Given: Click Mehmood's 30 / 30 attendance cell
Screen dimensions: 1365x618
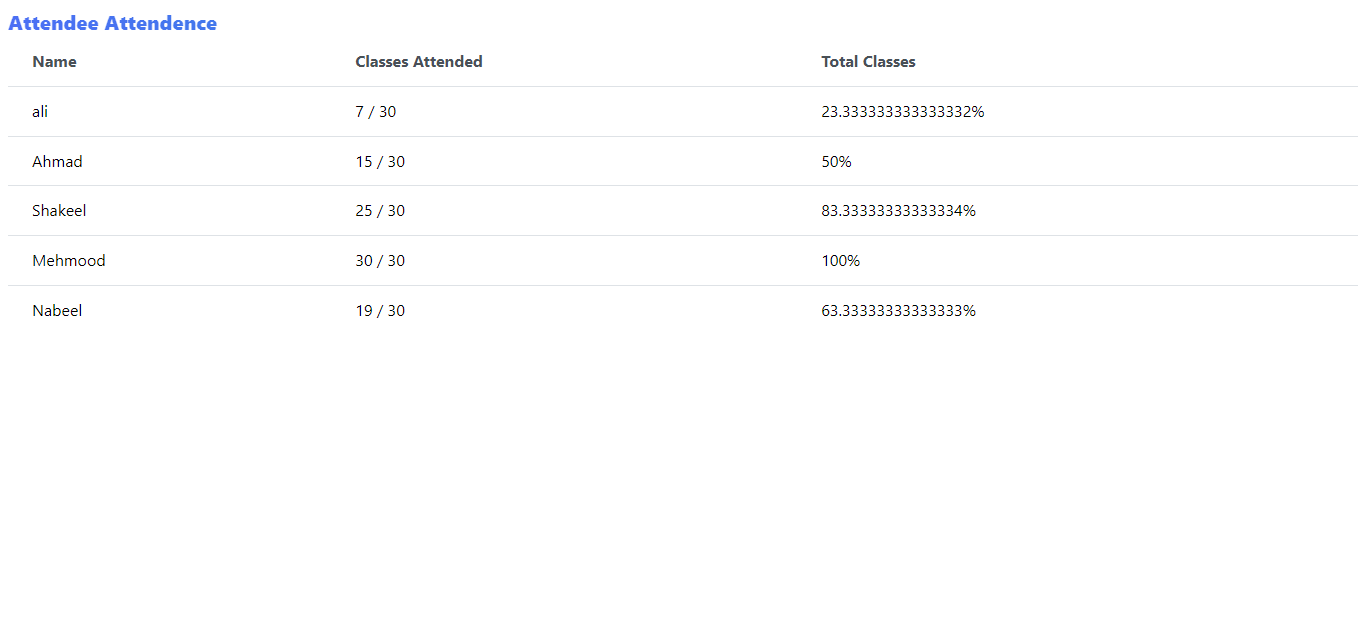Looking at the screenshot, I should tap(380, 260).
